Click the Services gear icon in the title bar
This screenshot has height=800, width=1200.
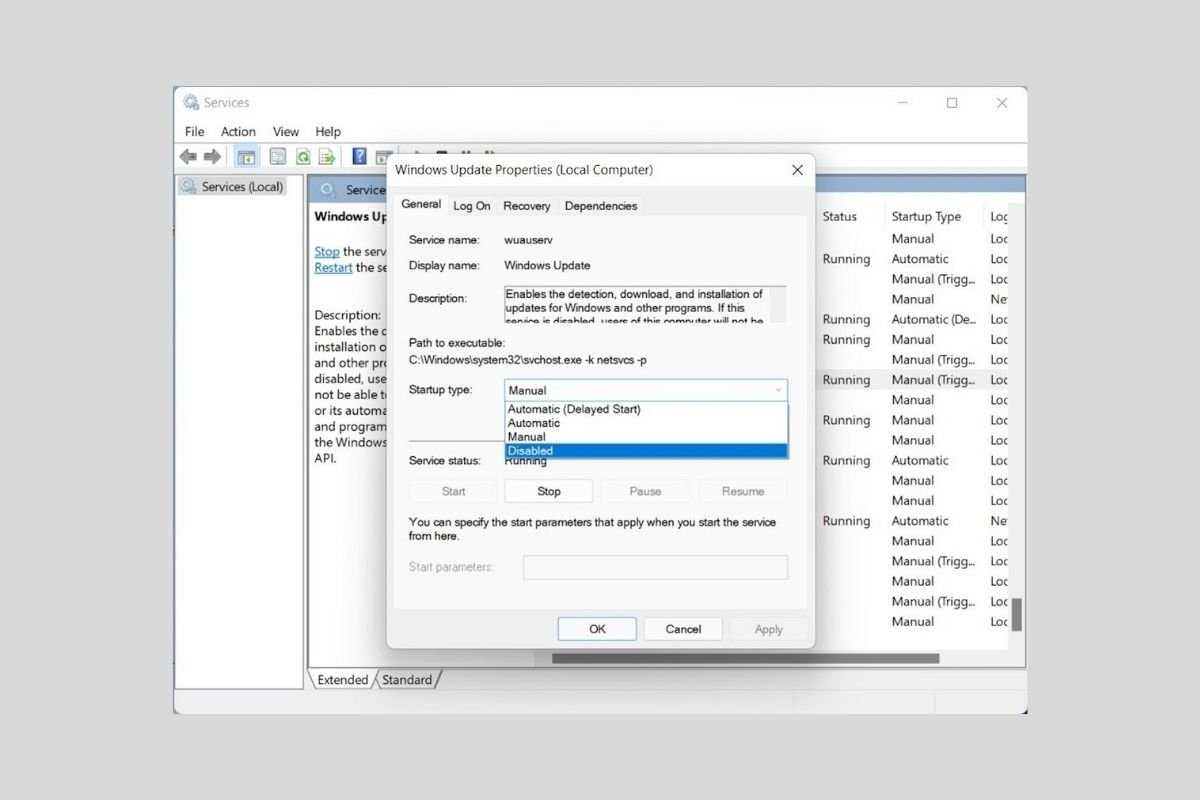point(191,102)
